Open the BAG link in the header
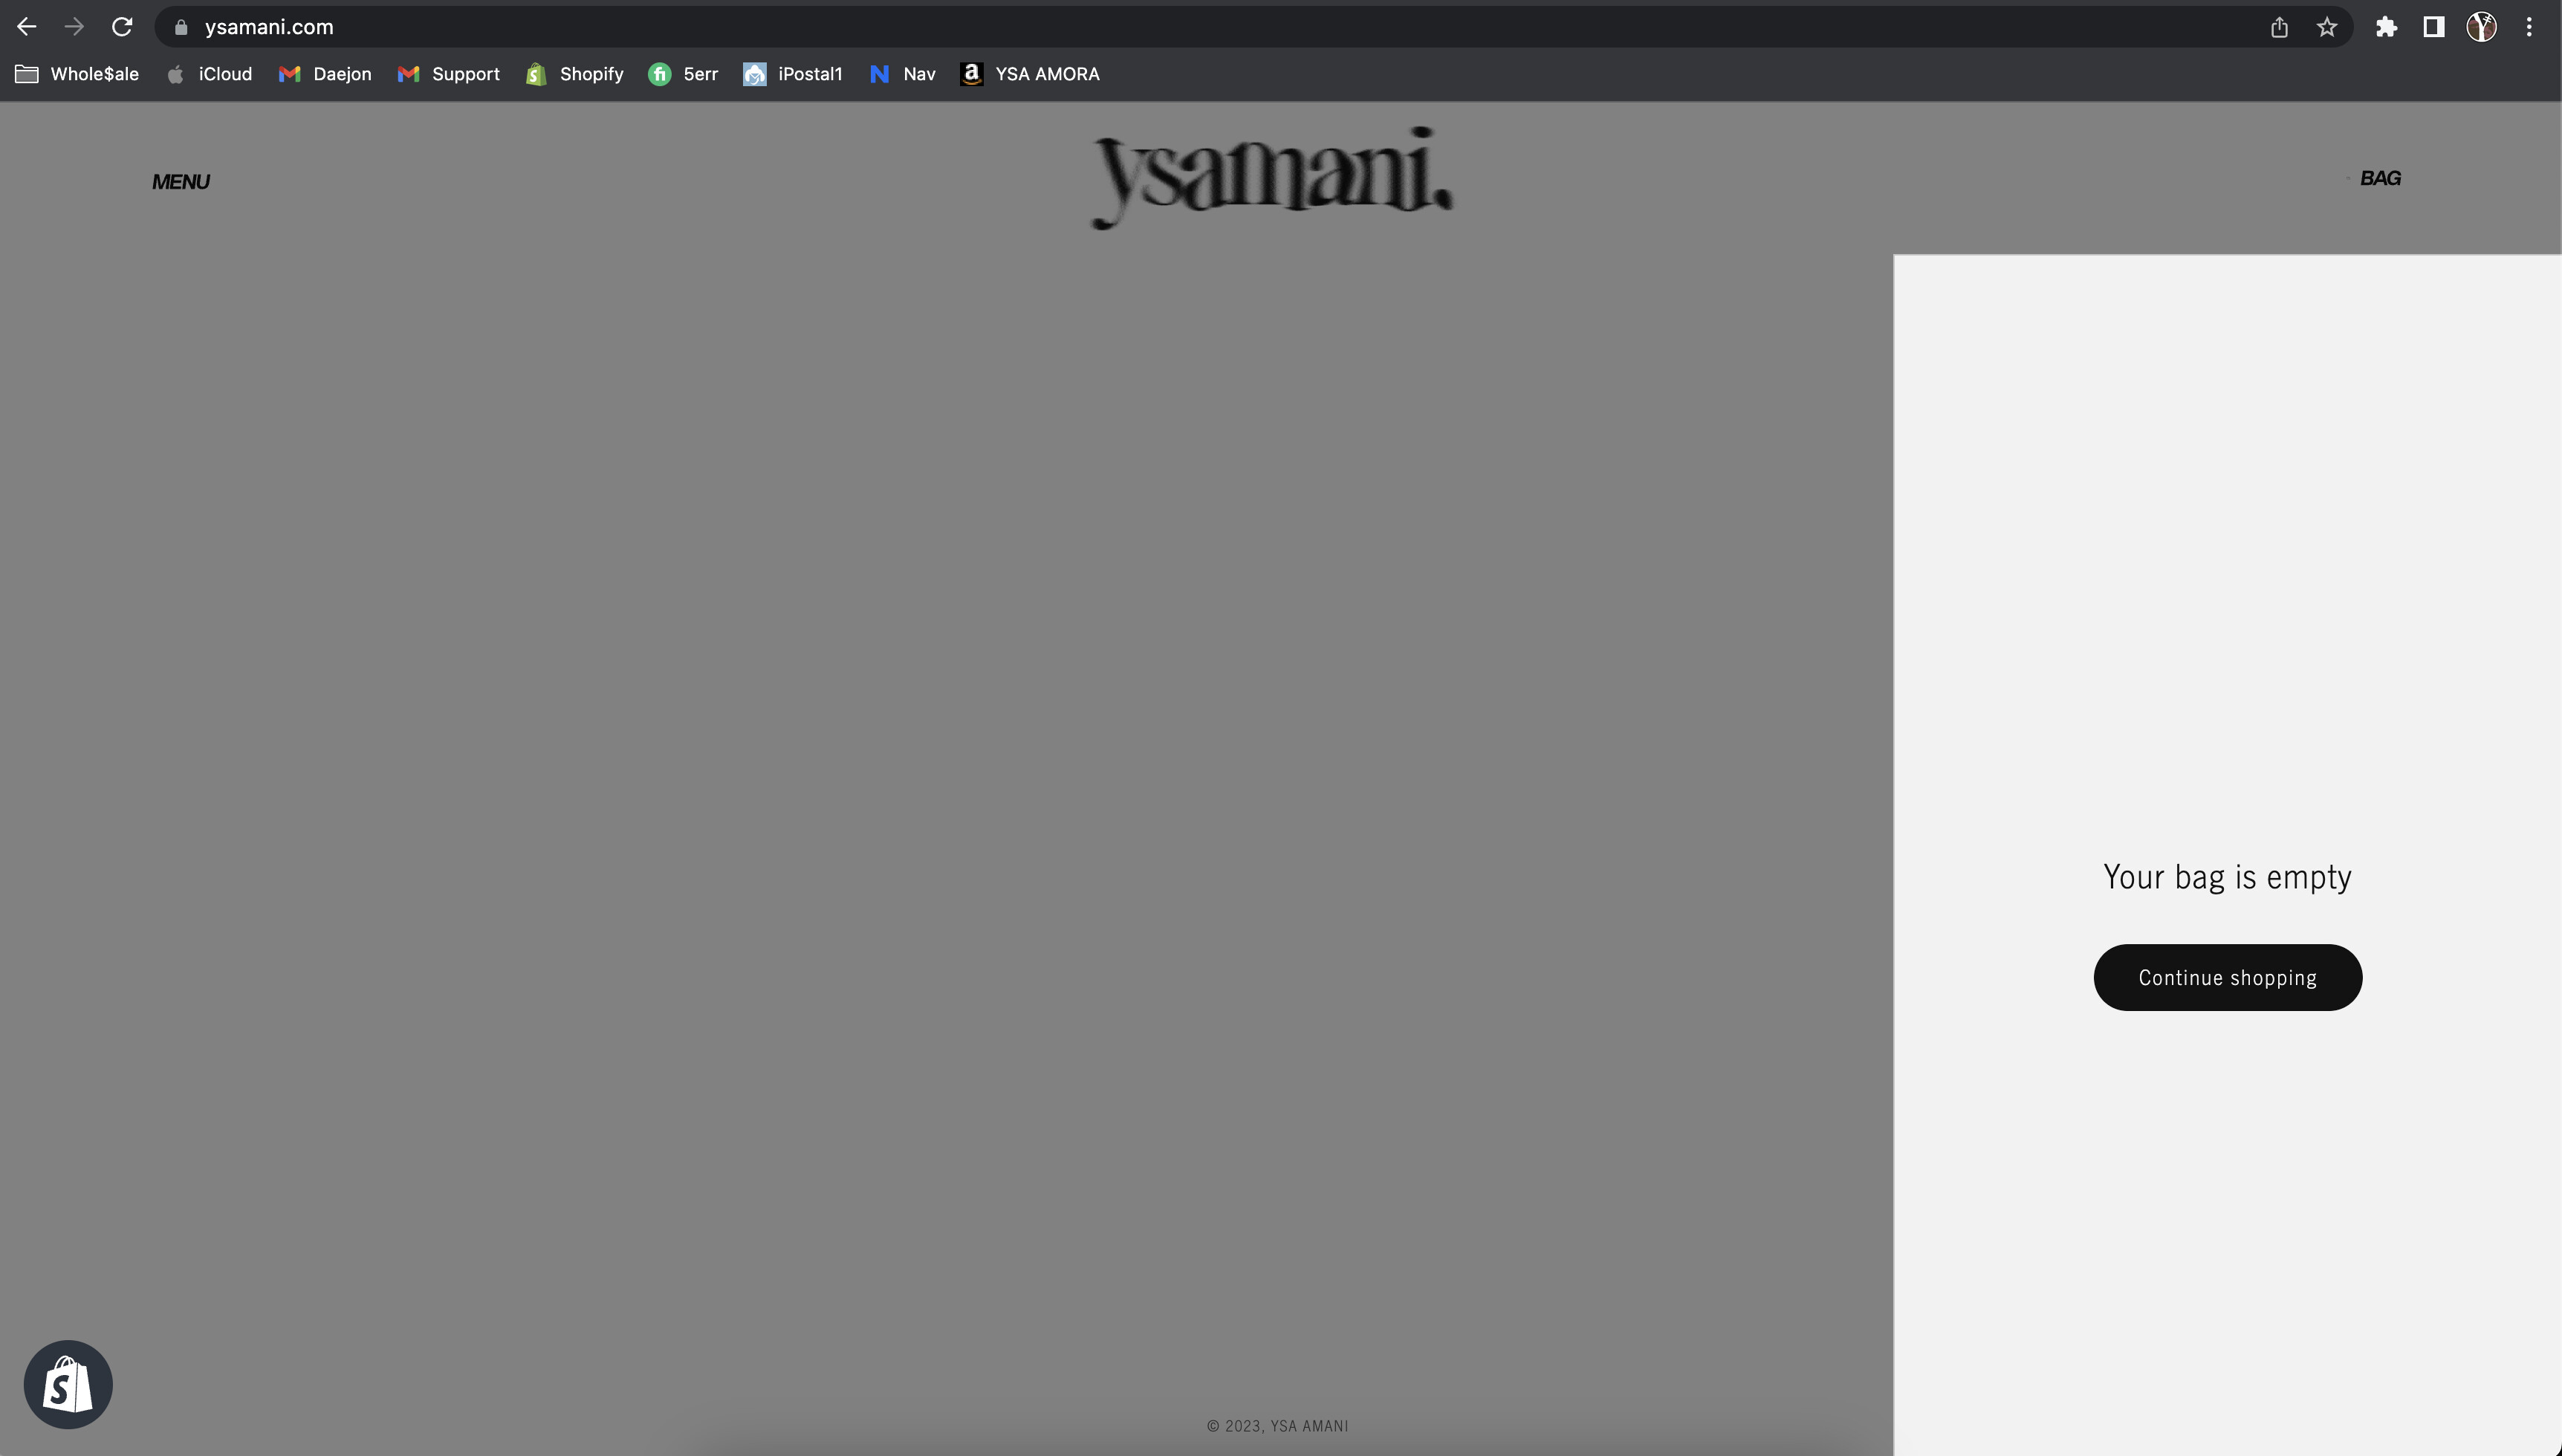Viewport: 2562px width, 1456px height. (2380, 178)
